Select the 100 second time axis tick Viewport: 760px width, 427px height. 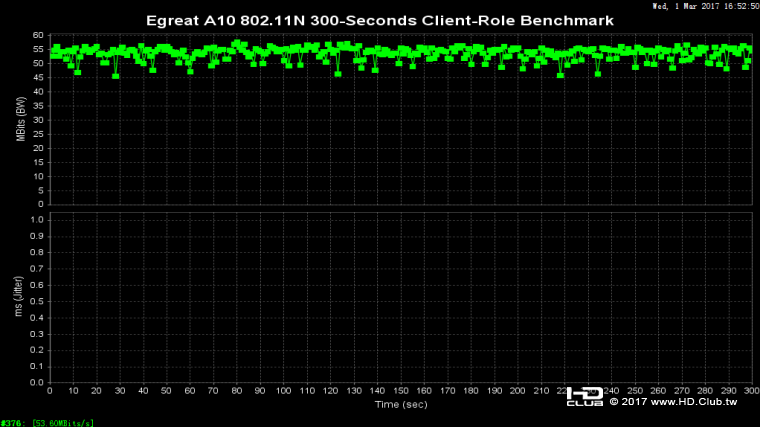click(x=284, y=390)
